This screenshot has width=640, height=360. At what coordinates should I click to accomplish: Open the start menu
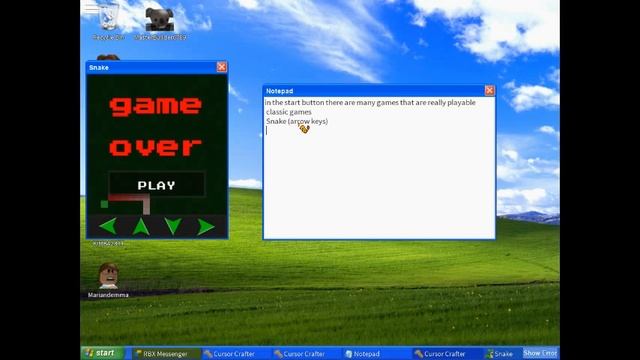[x=102, y=353]
